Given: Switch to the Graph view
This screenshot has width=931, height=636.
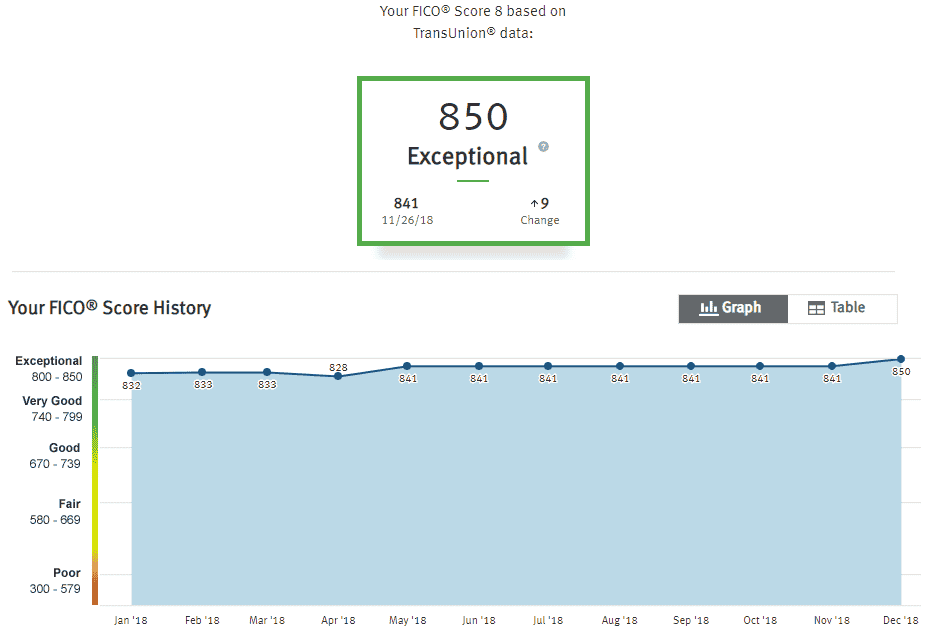Looking at the screenshot, I should tap(733, 308).
